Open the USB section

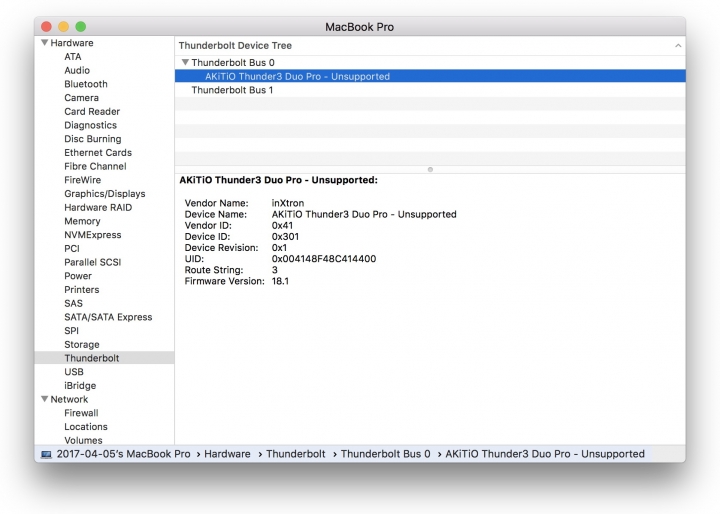click(x=74, y=372)
